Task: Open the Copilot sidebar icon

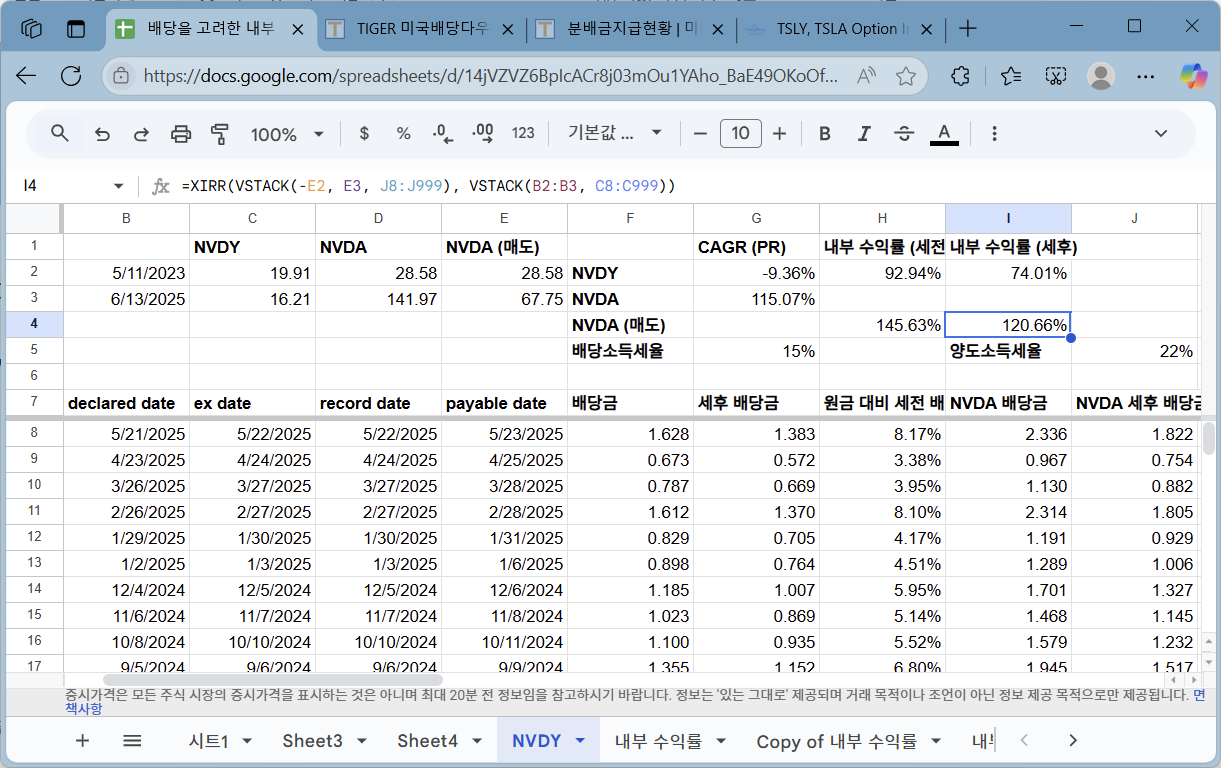Action: 1193,75
